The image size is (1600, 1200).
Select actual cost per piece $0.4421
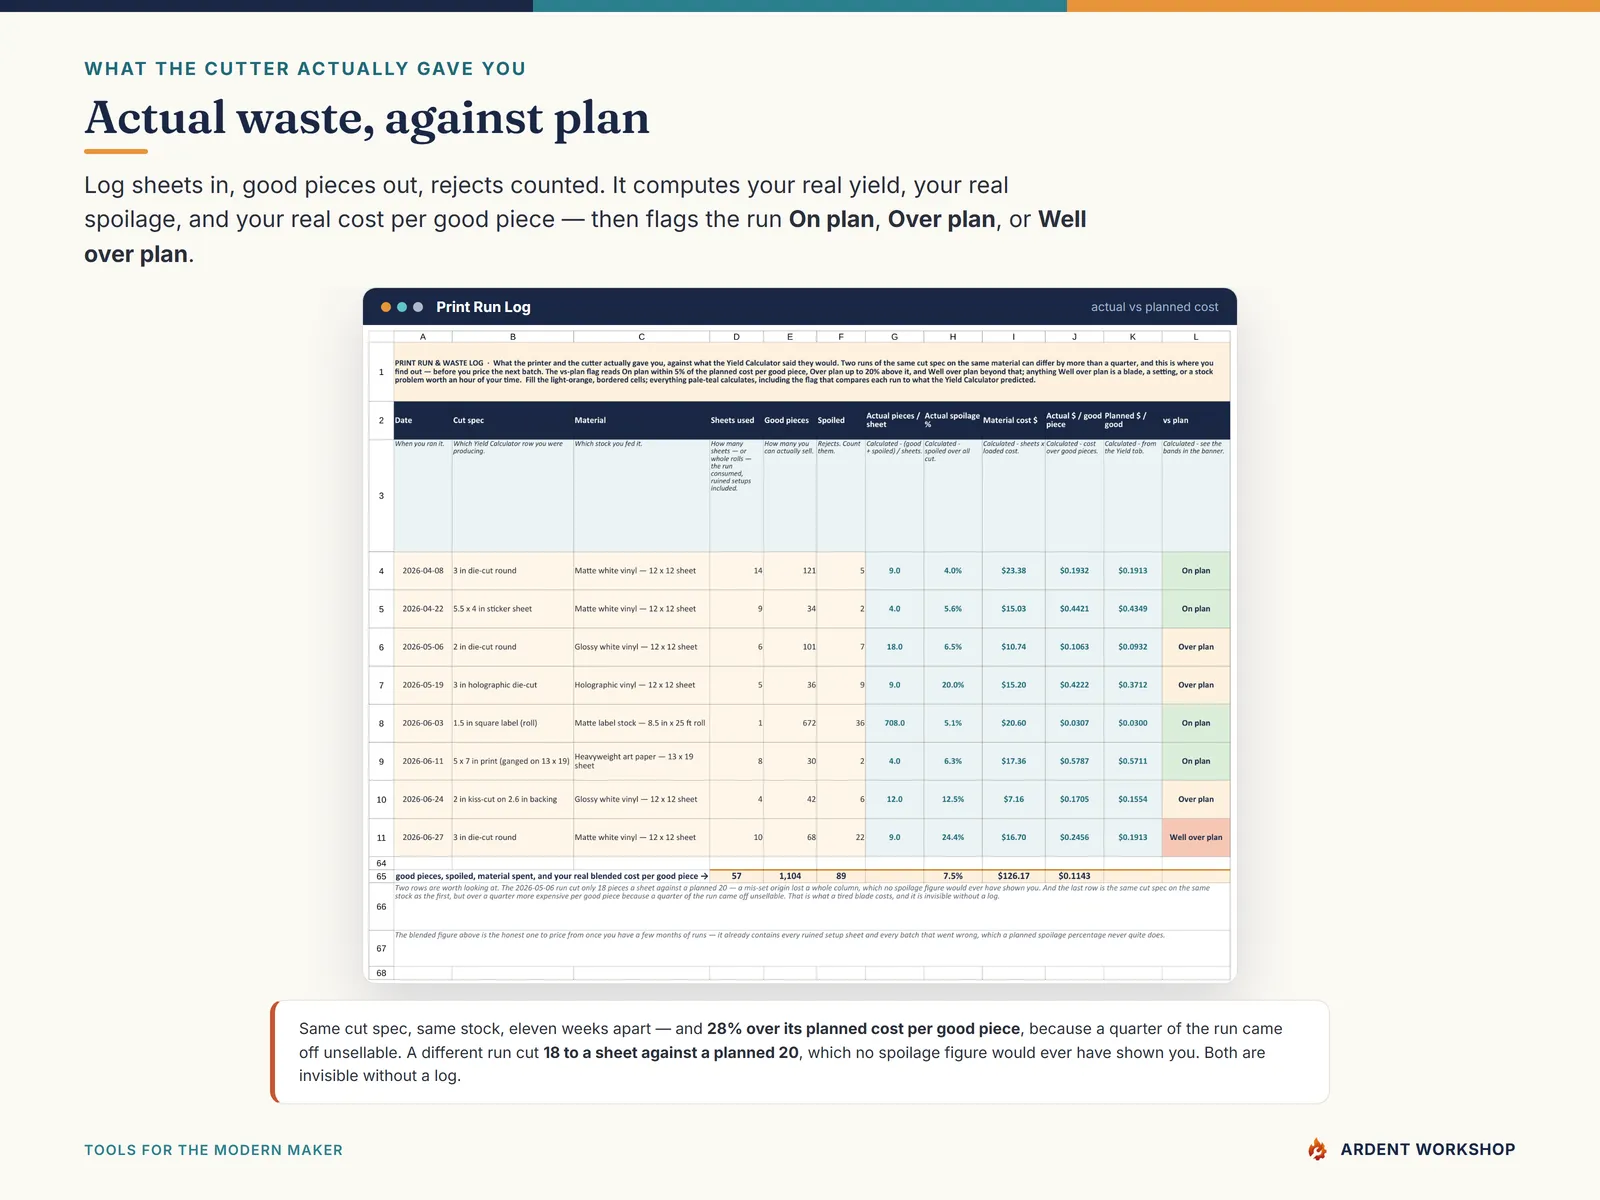point(1074,609)
